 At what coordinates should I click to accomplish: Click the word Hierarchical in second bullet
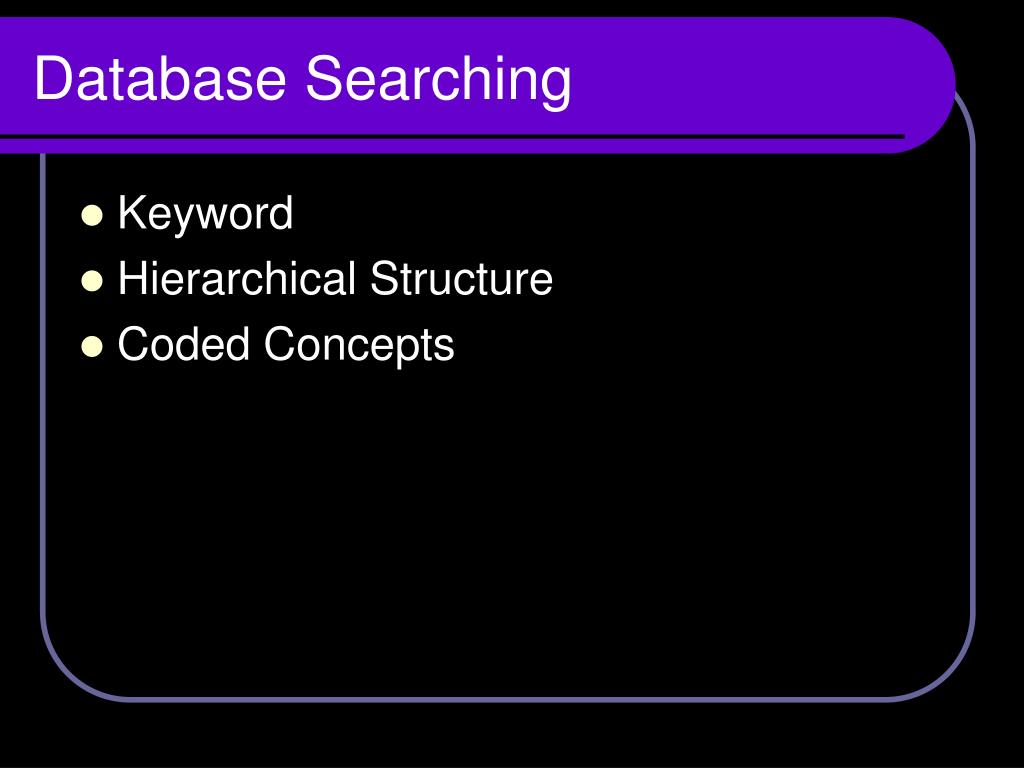coord(236,278)
